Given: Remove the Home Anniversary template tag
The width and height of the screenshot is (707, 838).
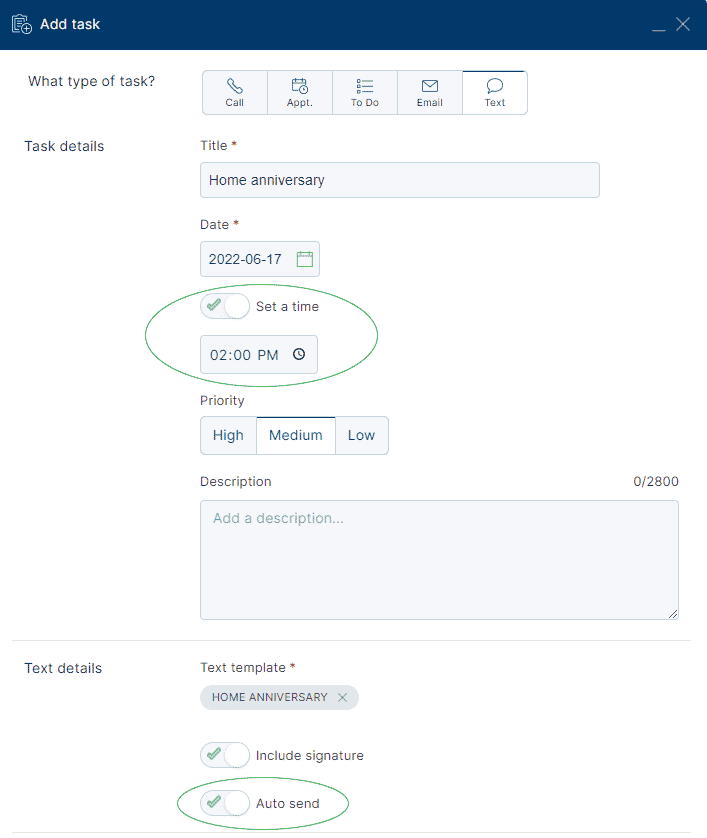Looking at the screenshot, I should point(342,698).
